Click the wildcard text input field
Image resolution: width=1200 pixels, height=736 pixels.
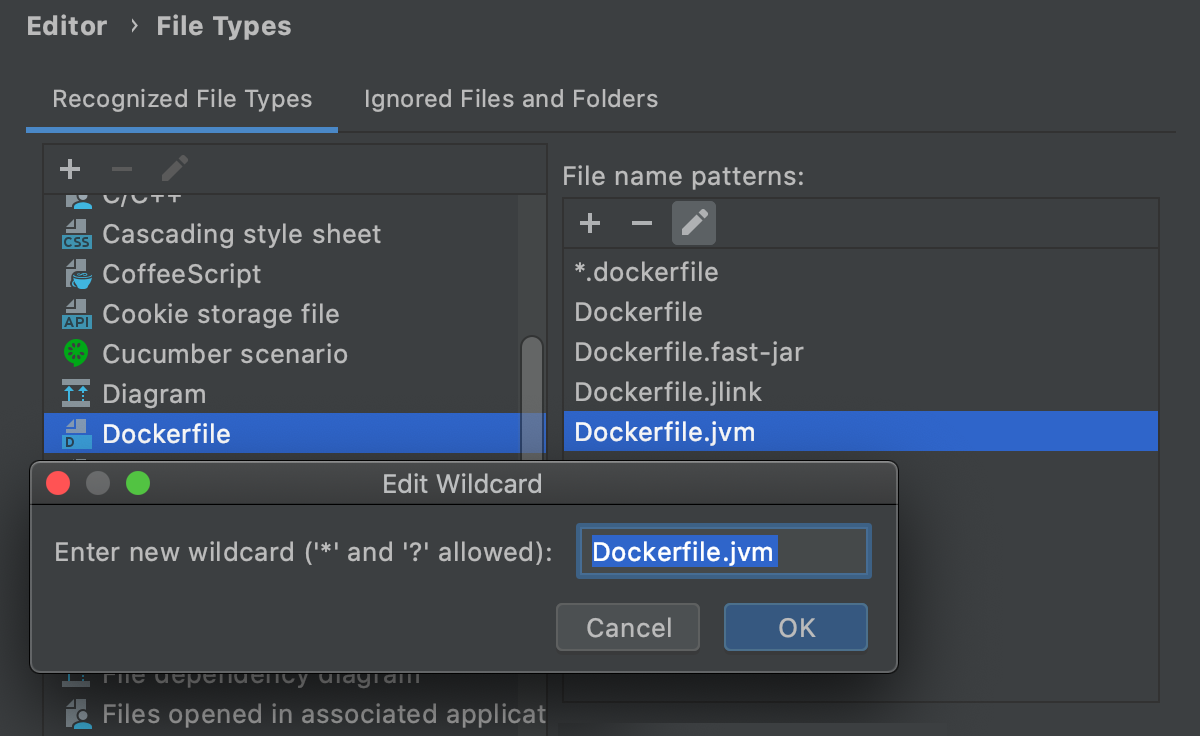(723, 552)
